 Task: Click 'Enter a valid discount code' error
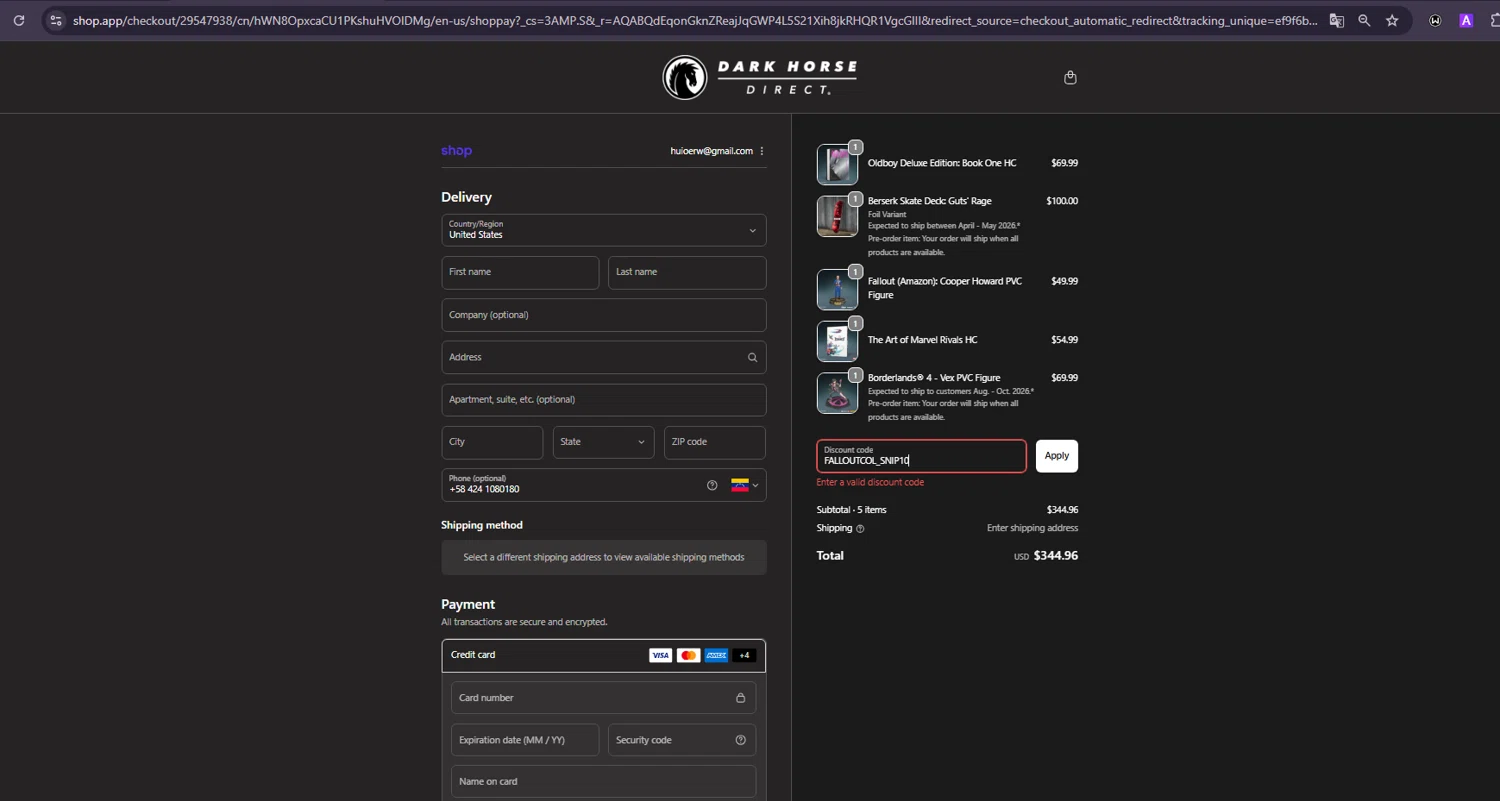870,482
